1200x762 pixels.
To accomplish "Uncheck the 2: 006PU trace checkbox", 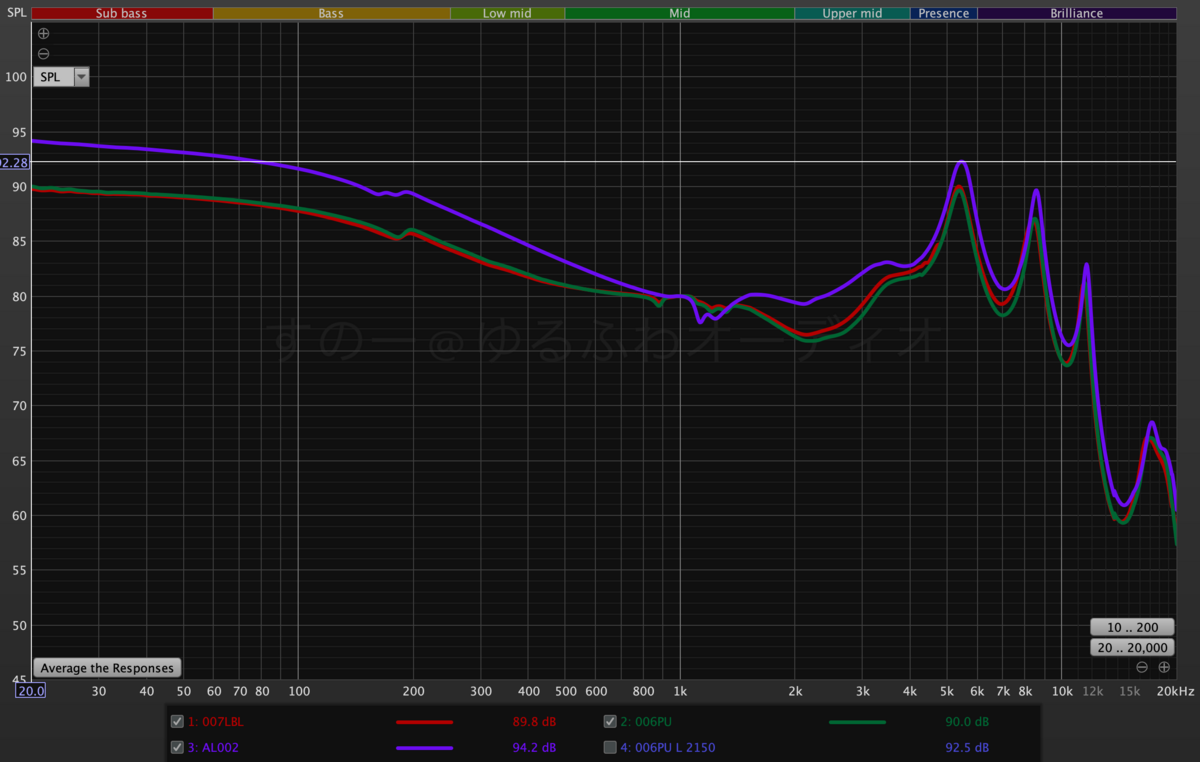I will 610,721.
